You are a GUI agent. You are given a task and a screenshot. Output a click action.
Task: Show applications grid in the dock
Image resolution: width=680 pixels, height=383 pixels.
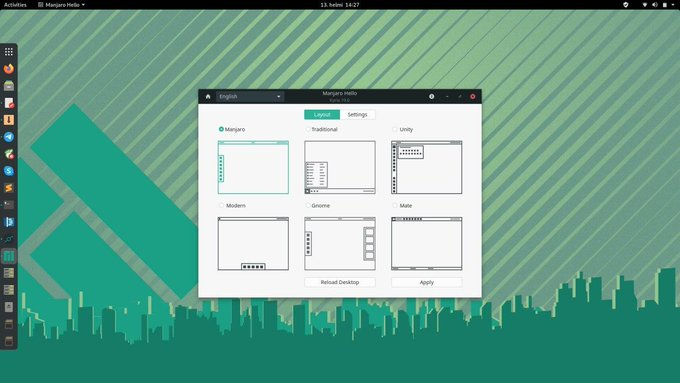pyautogui.click(x=9, y=52)
